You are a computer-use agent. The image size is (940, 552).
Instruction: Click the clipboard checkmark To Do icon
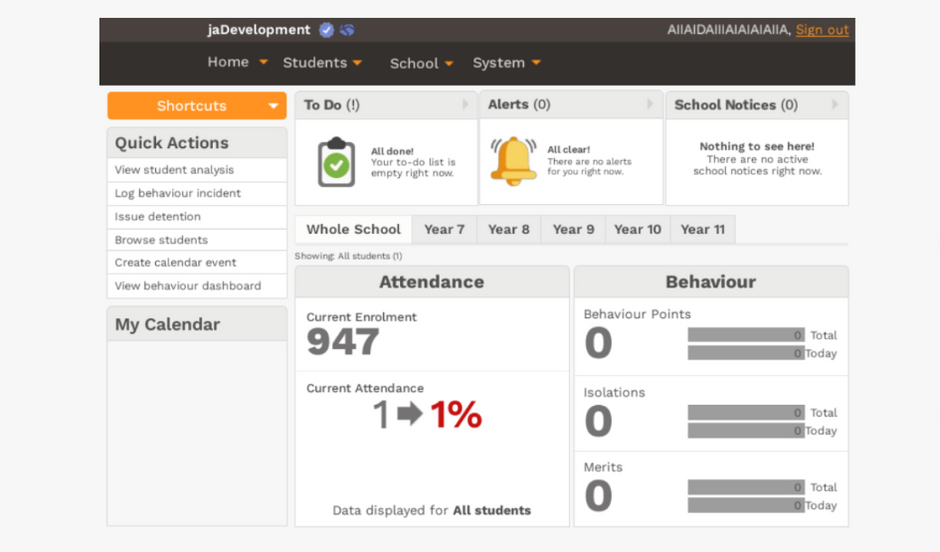tap(336, 162)
